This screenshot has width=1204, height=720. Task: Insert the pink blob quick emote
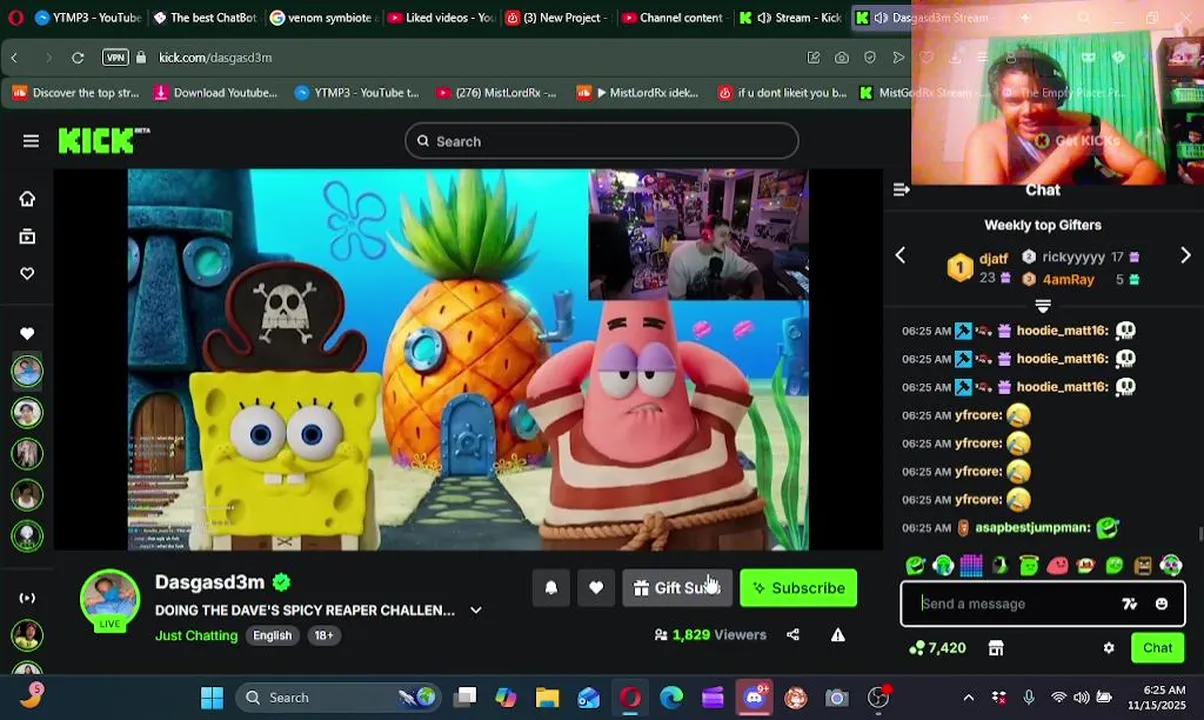pyautogui.click(x=1057, y=566)
